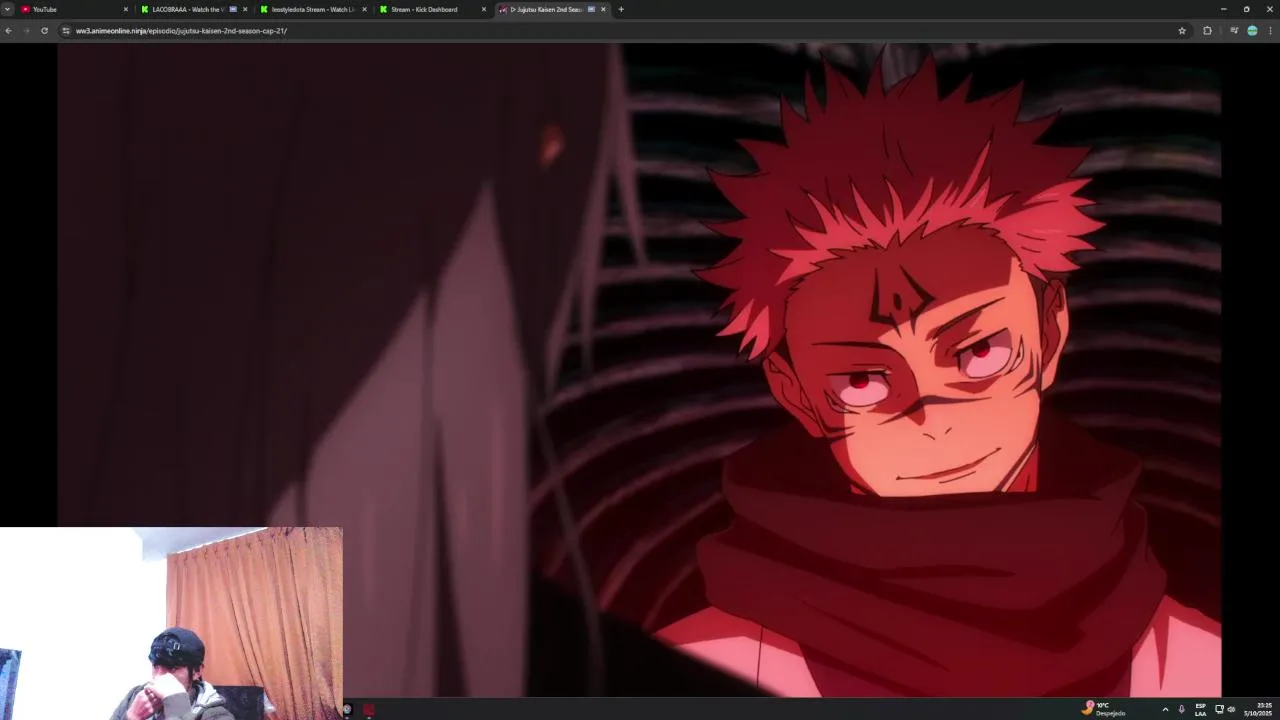
Task: Show hidden system tray icons
Action: coord(1165,709)
